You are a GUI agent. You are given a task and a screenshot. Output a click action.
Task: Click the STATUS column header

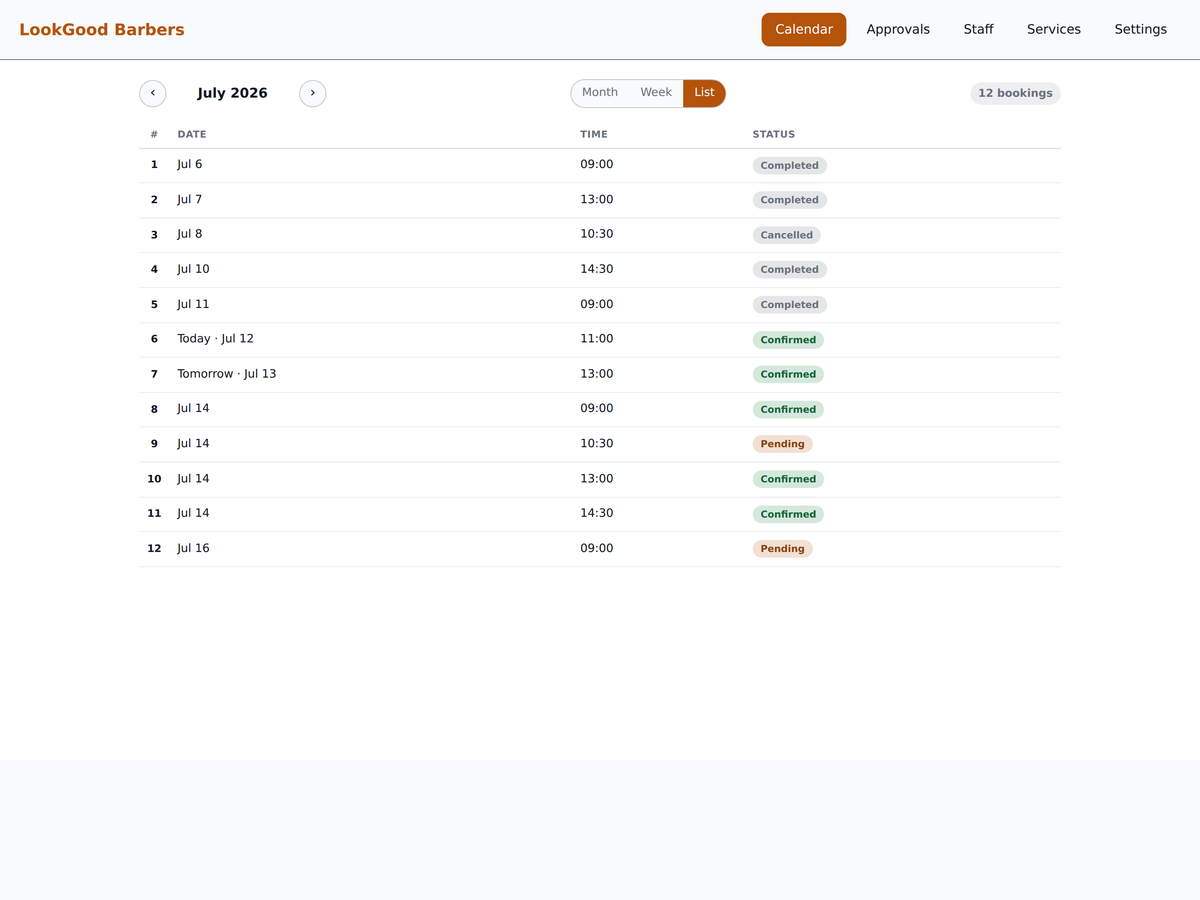click(774, 134)
